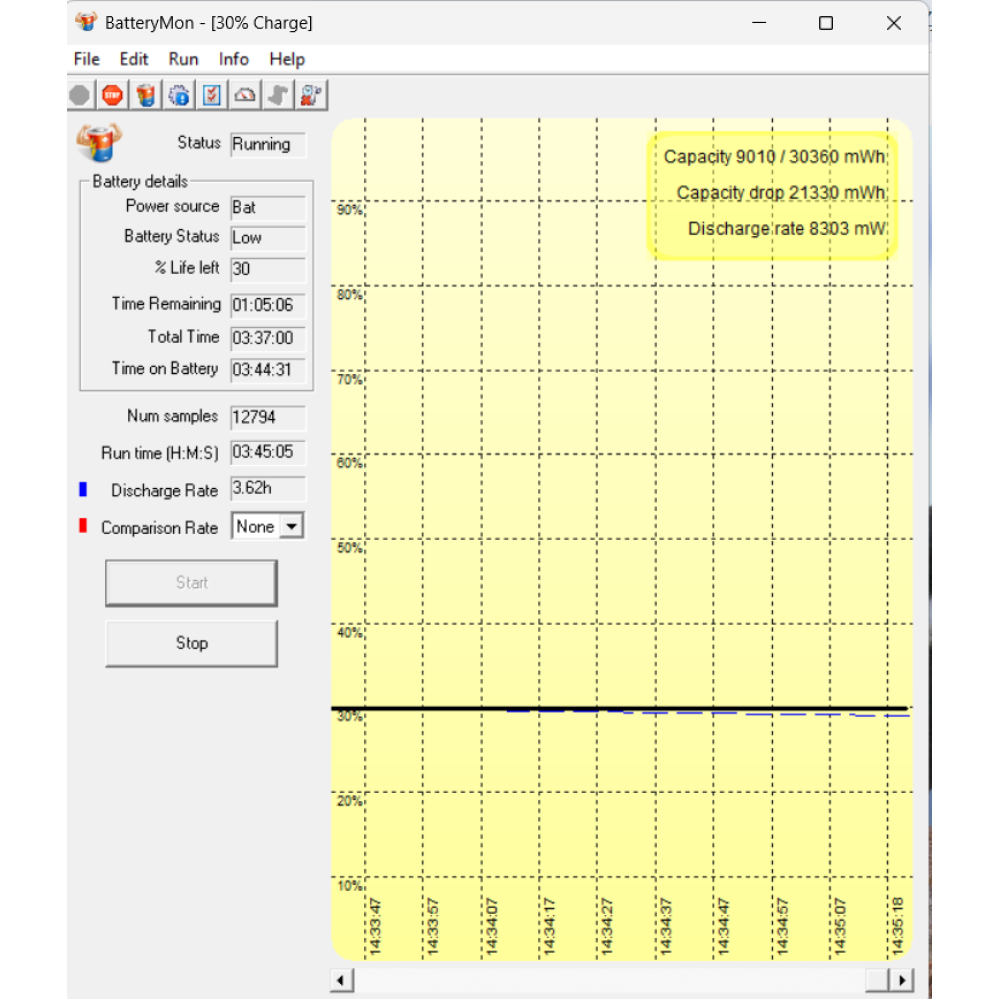The height and width of the screenshot is (1000, 1000).
Task: Click the red Stop sign toolbar icon
Action: click(x=112, y=96)
